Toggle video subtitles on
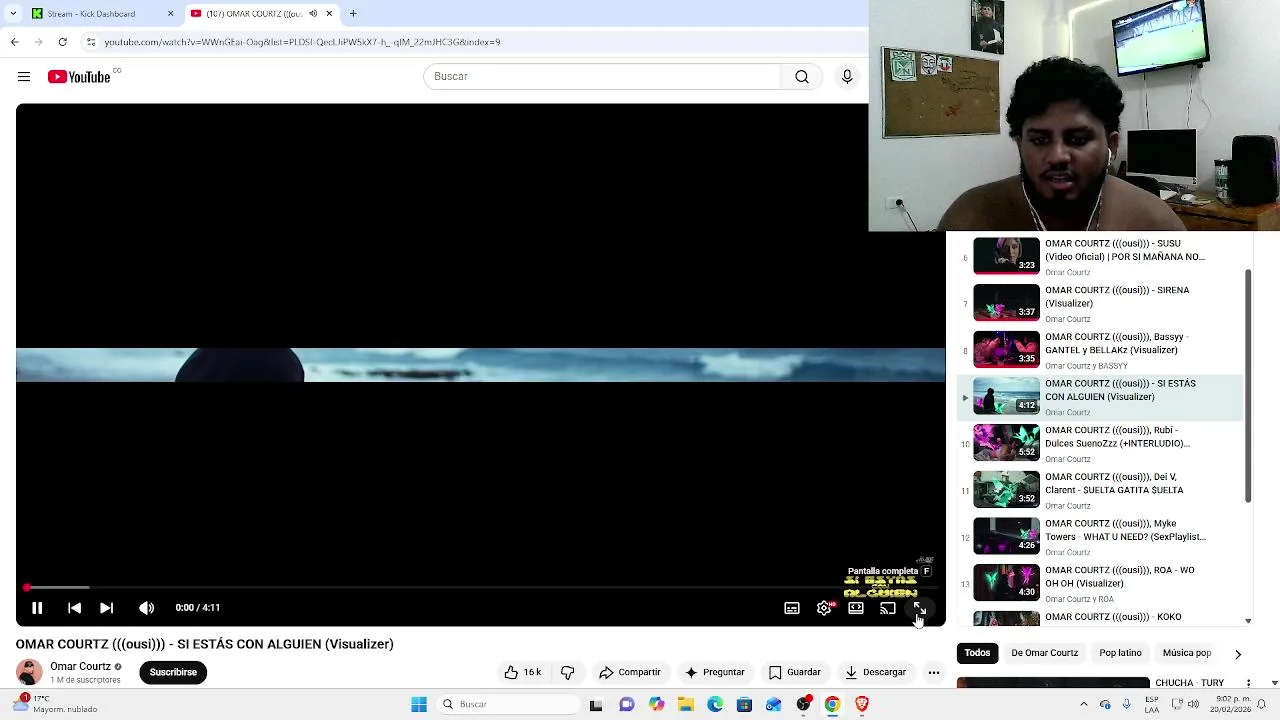1280x720 pixels. 792,608
